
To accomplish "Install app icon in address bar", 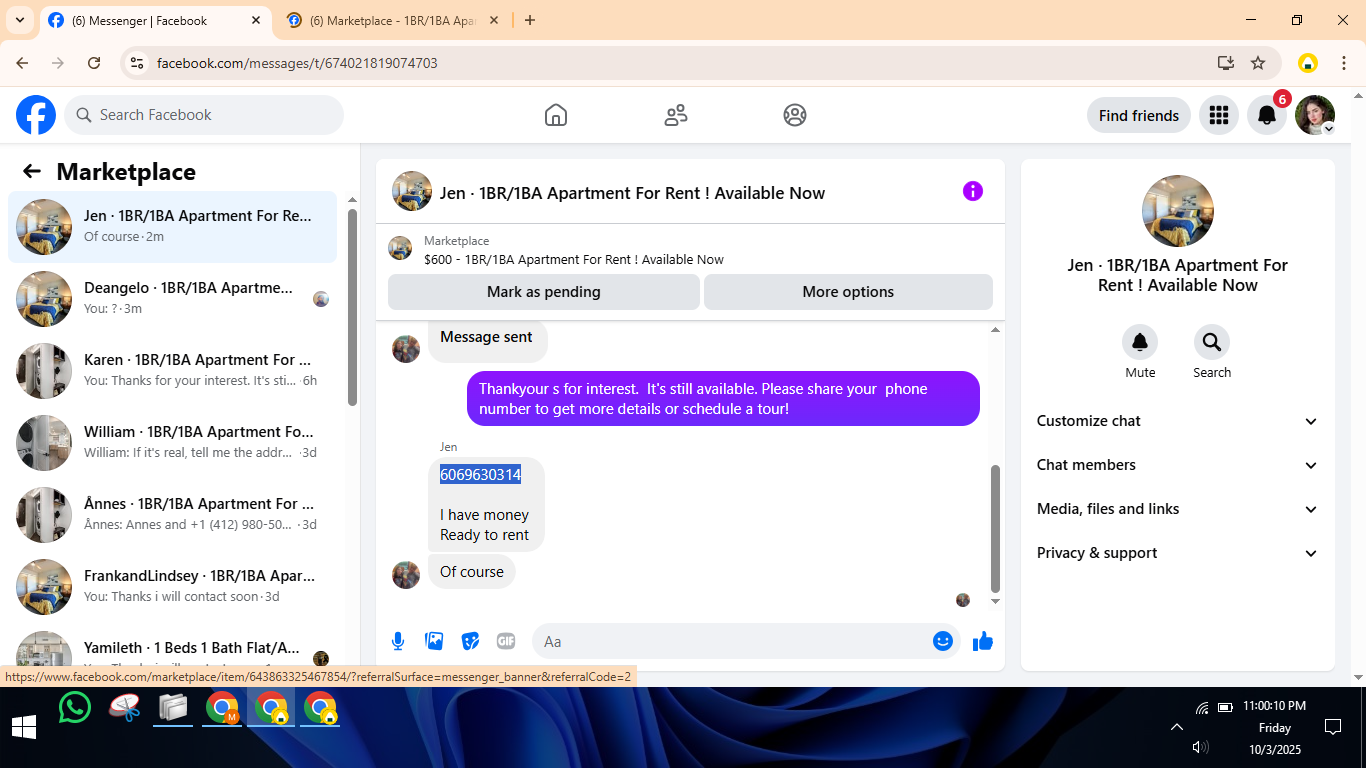I will pyautogui.click(x=1226, y=63).
